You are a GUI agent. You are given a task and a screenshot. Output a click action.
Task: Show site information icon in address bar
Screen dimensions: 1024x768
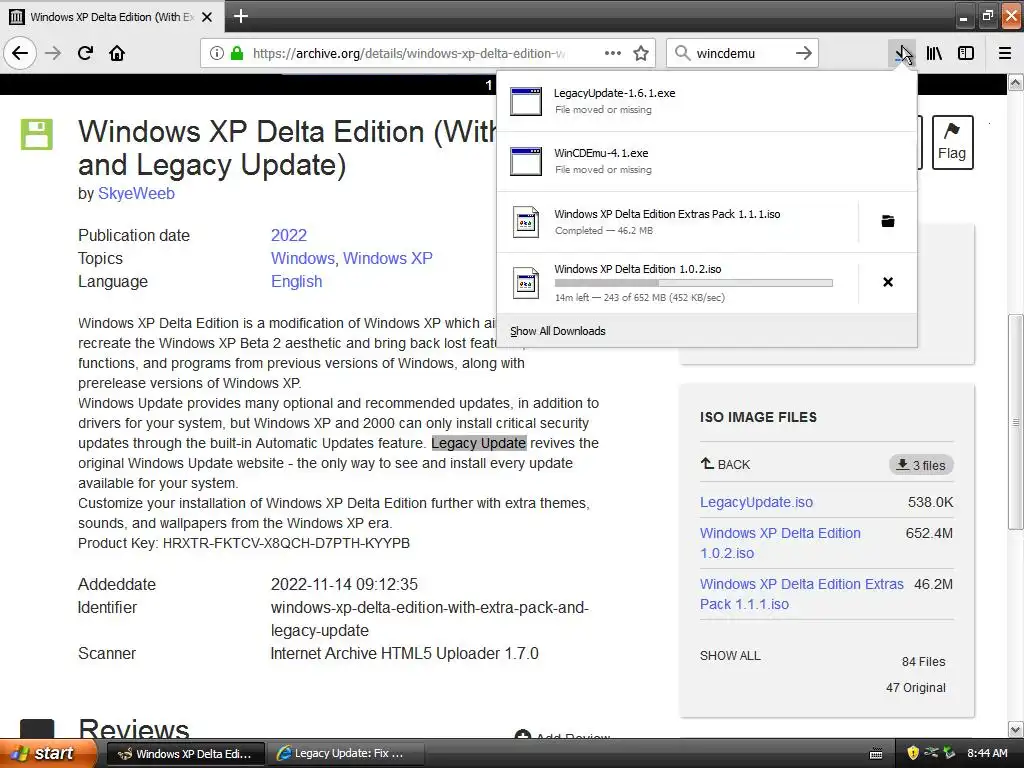coord(216,53)
